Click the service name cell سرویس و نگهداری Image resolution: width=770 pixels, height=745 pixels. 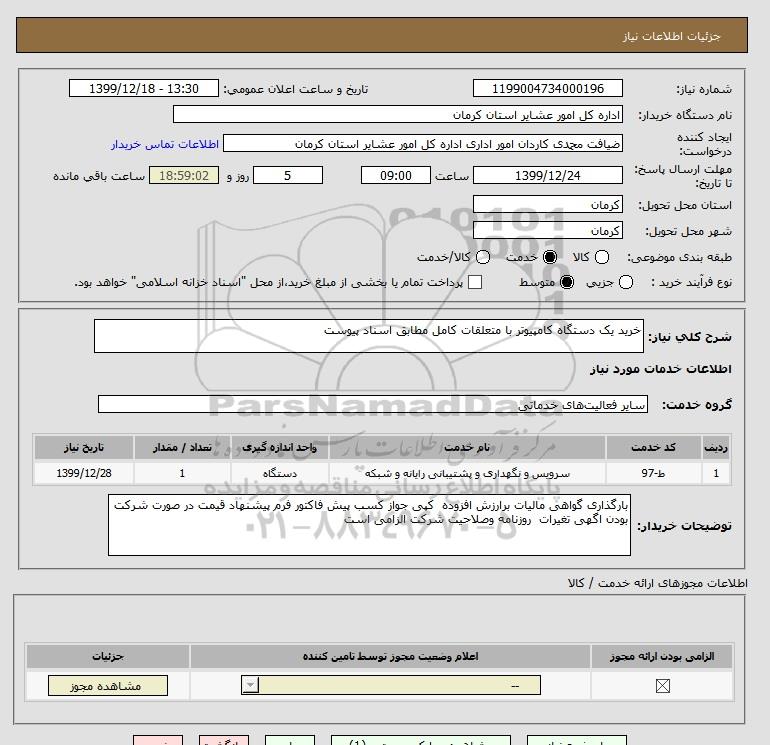[x=467, y=473]
